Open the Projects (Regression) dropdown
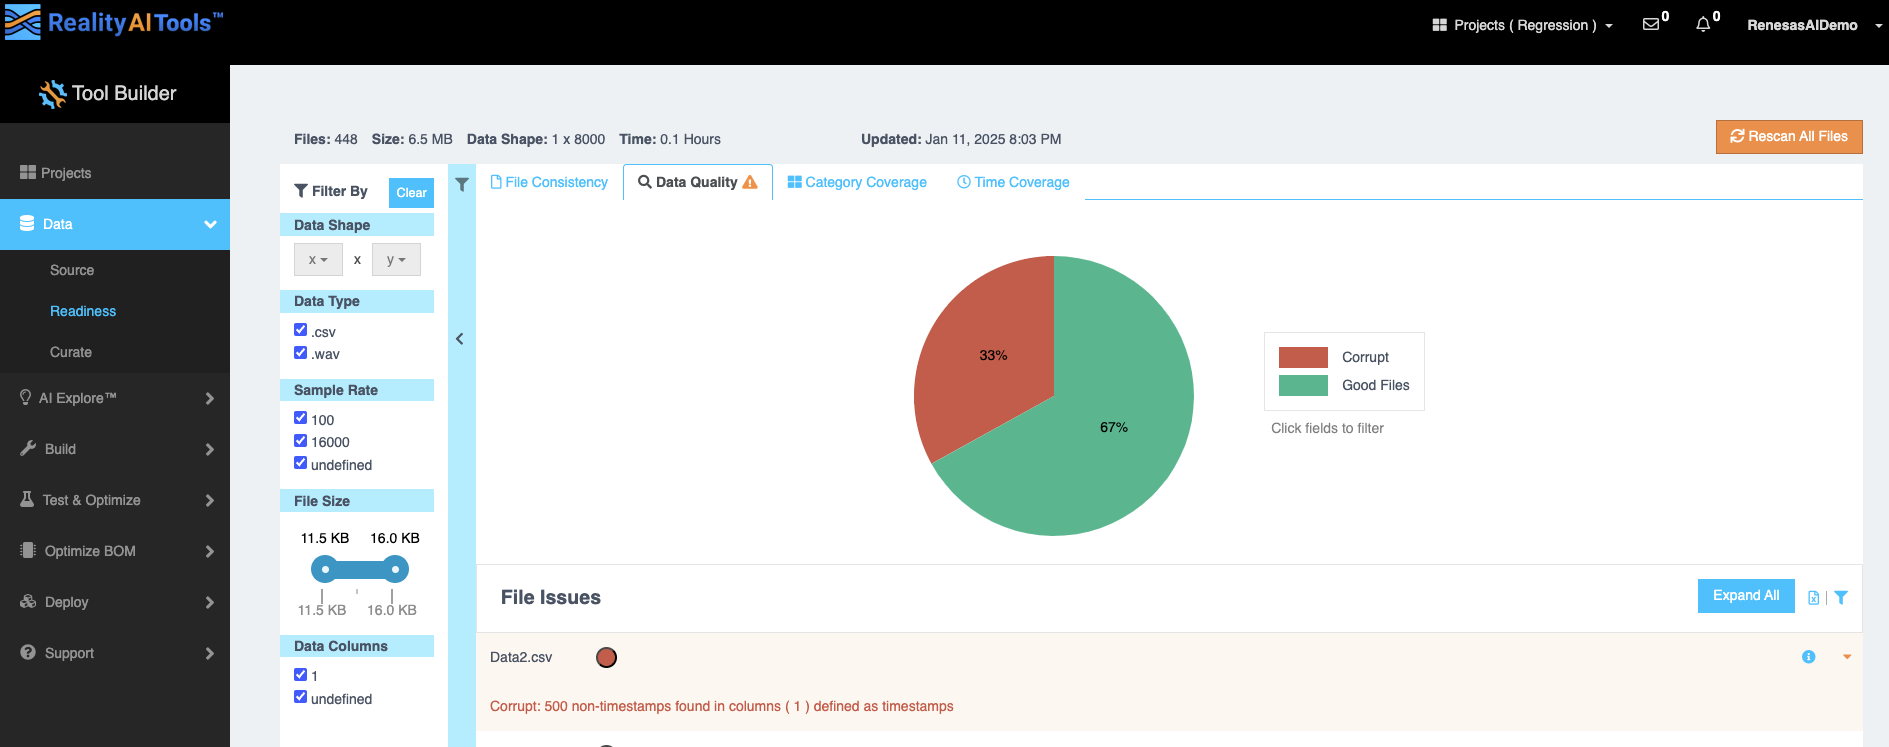 click(1522, 25)
